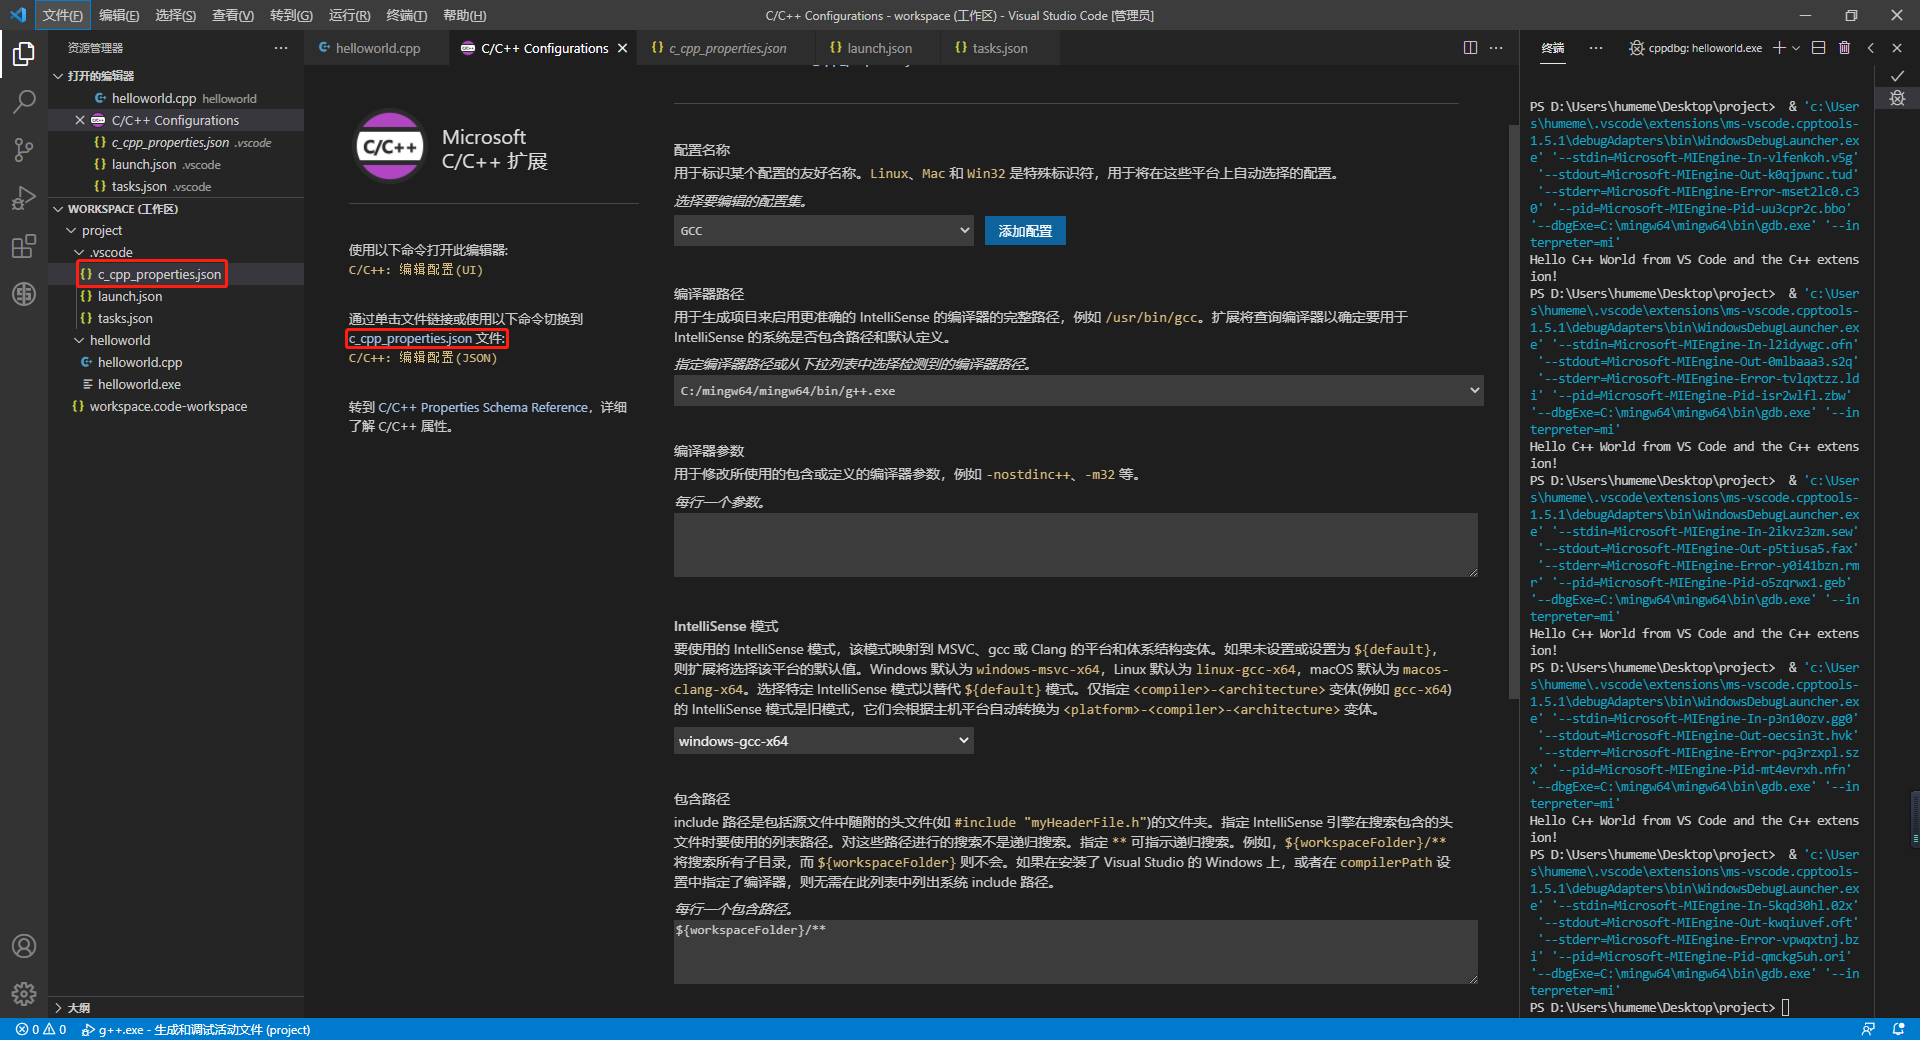
Task: Switch to the launch.json tab
Action: pos(879,48)
